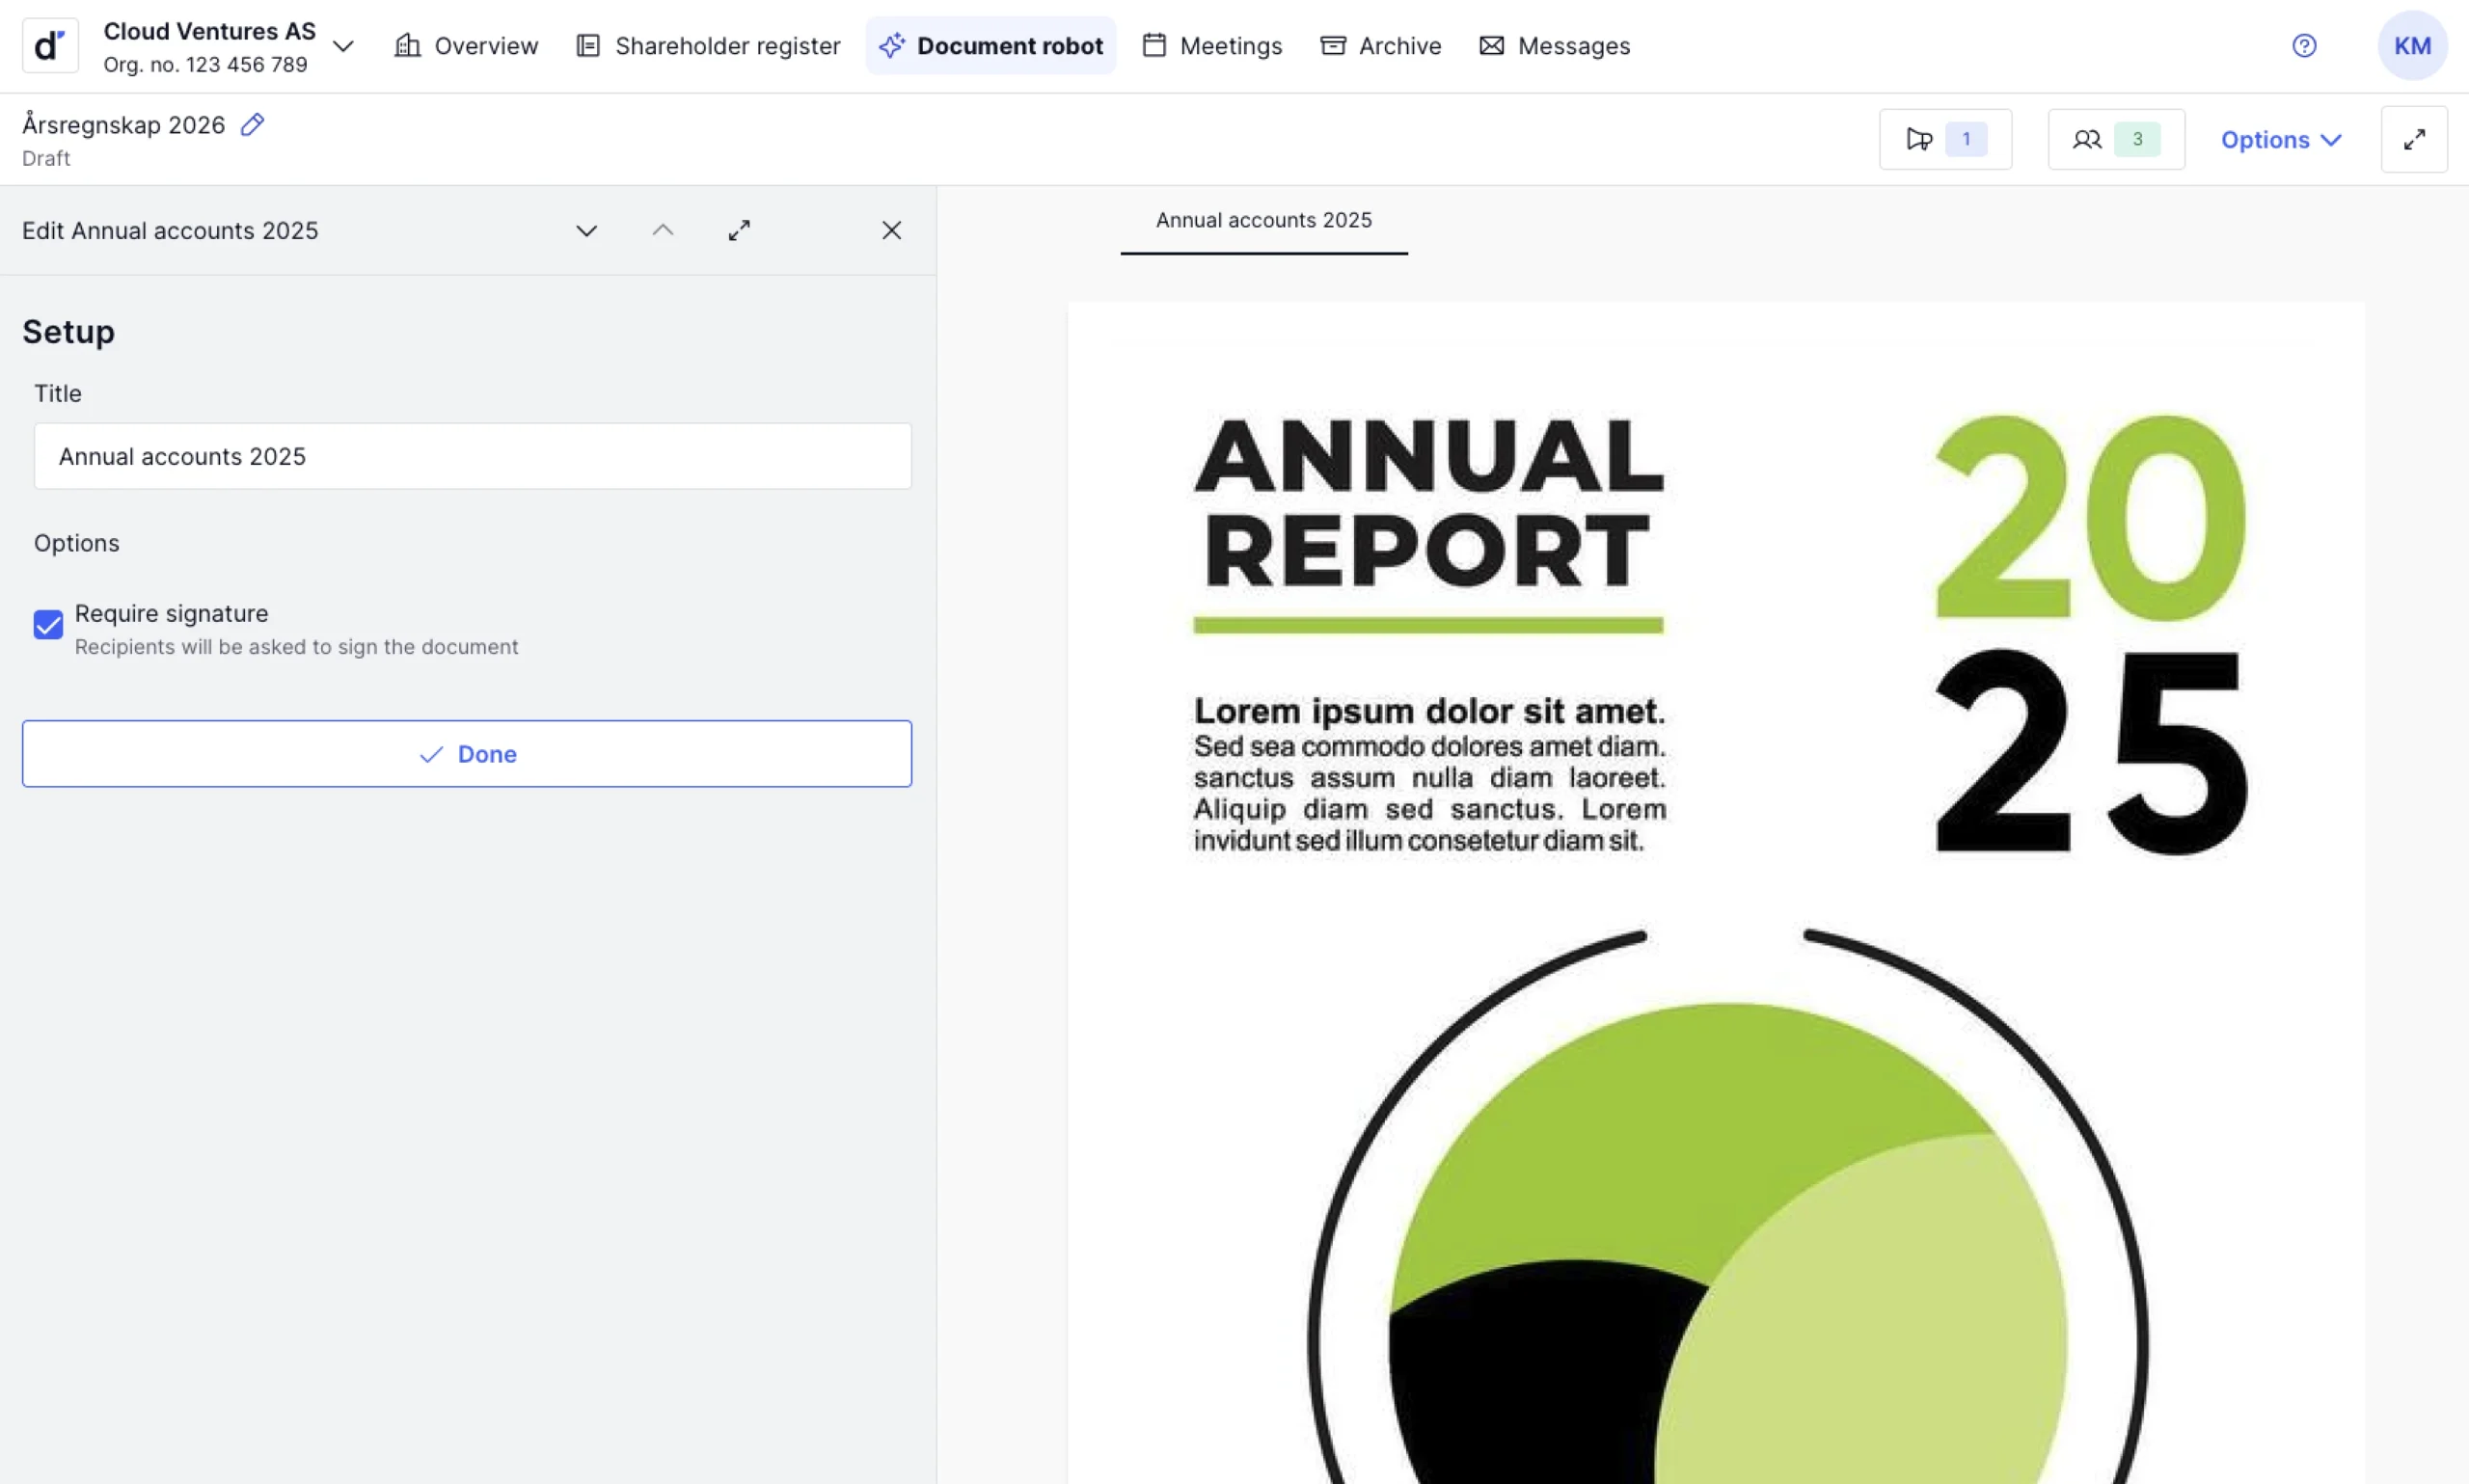2469x1484 pixels.
Task: Click the up chevron in the edit panel header
Action: click(x=663, y=231)
